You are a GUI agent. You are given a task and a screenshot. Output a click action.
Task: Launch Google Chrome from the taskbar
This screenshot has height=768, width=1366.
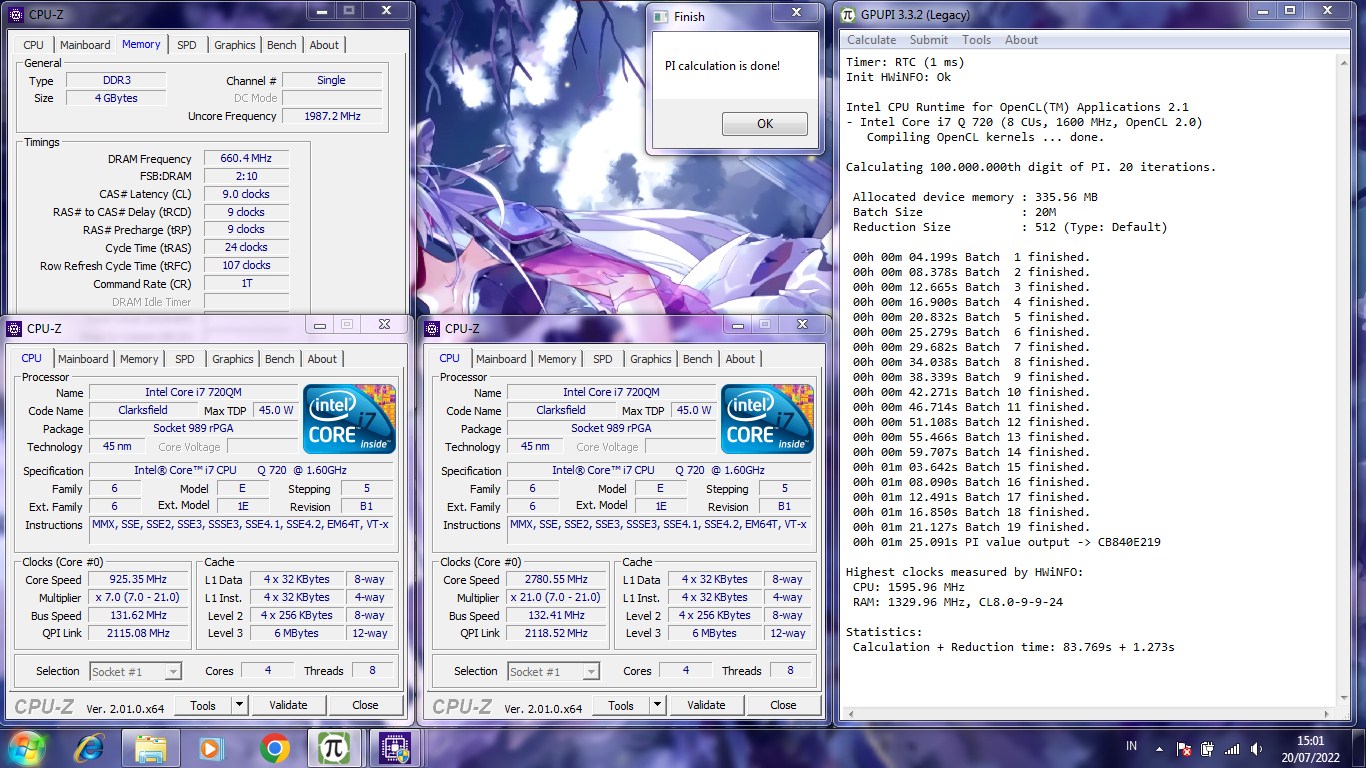pos(274,748)
